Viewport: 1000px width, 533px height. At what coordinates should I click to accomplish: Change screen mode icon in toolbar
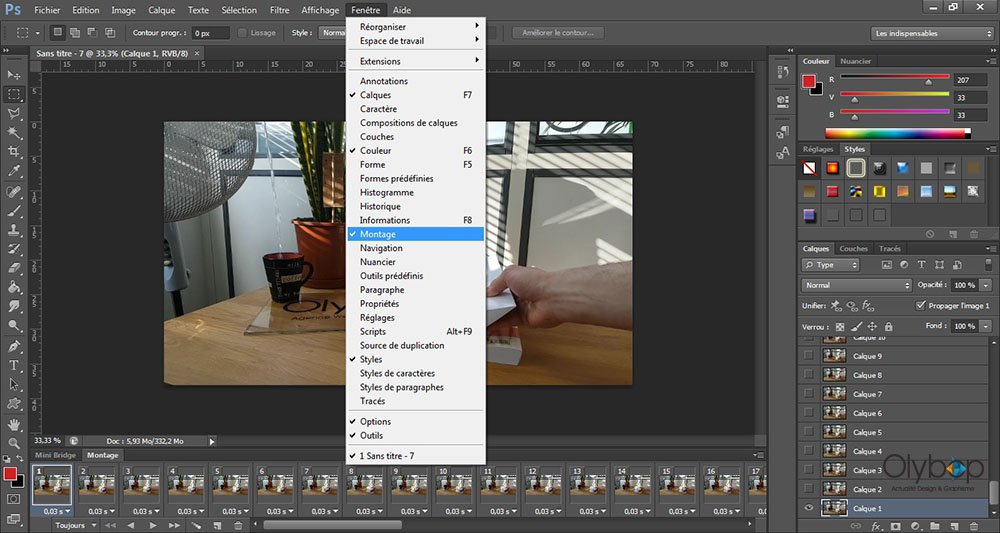tap(13, 518)
